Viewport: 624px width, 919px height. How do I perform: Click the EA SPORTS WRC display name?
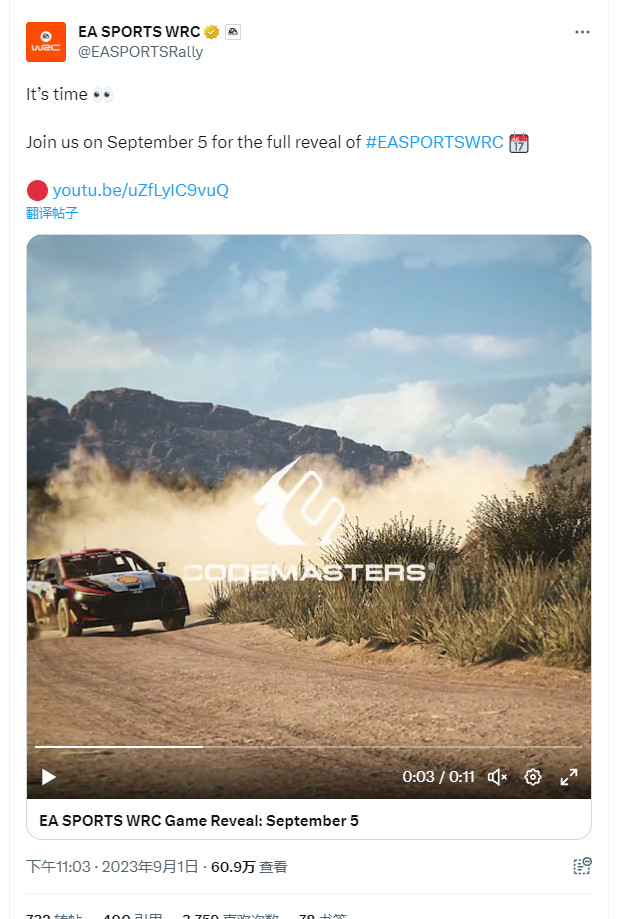(139, 32)
